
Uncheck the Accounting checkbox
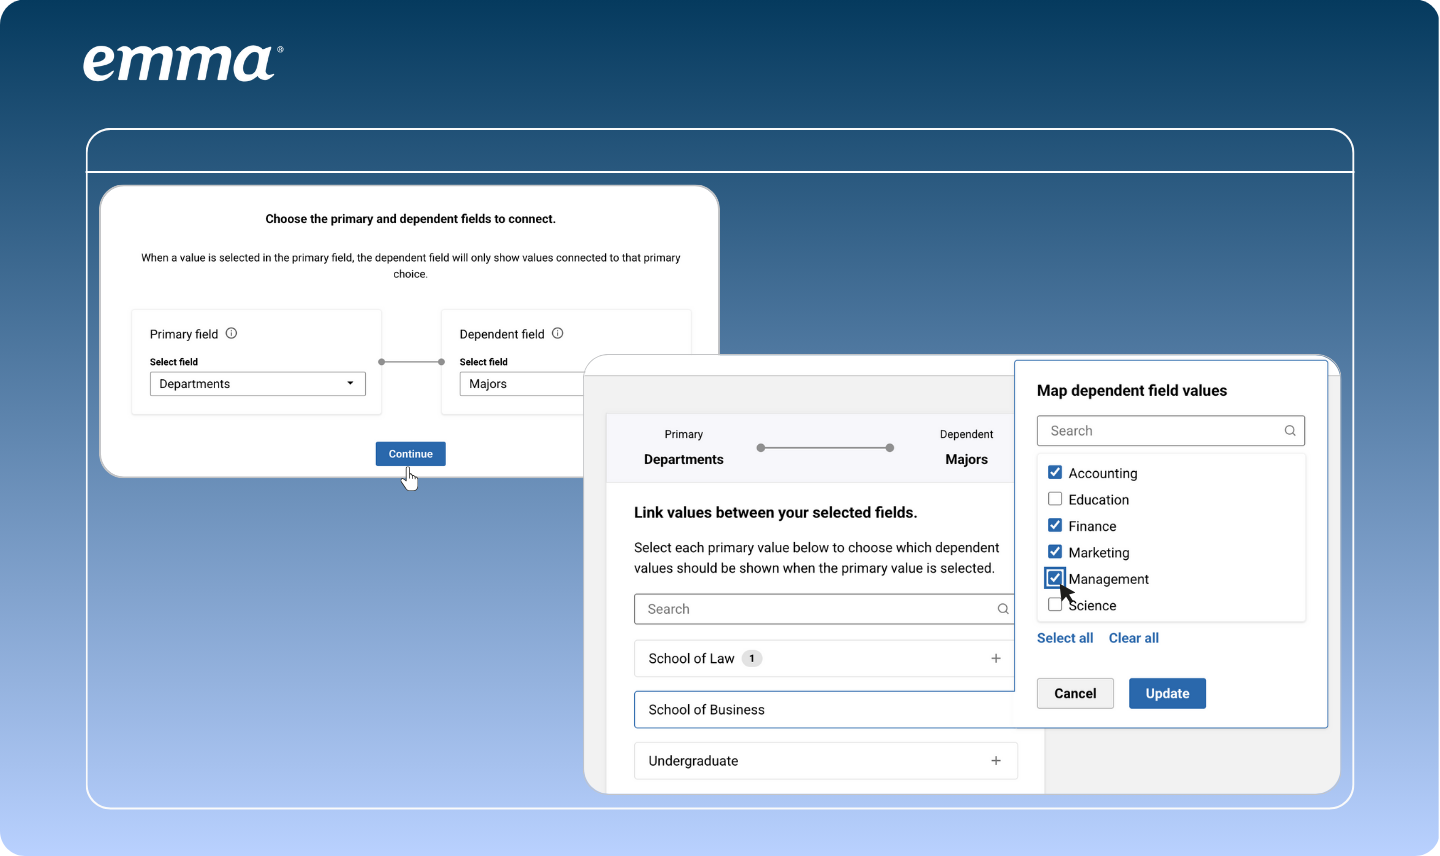point(1055,472)
